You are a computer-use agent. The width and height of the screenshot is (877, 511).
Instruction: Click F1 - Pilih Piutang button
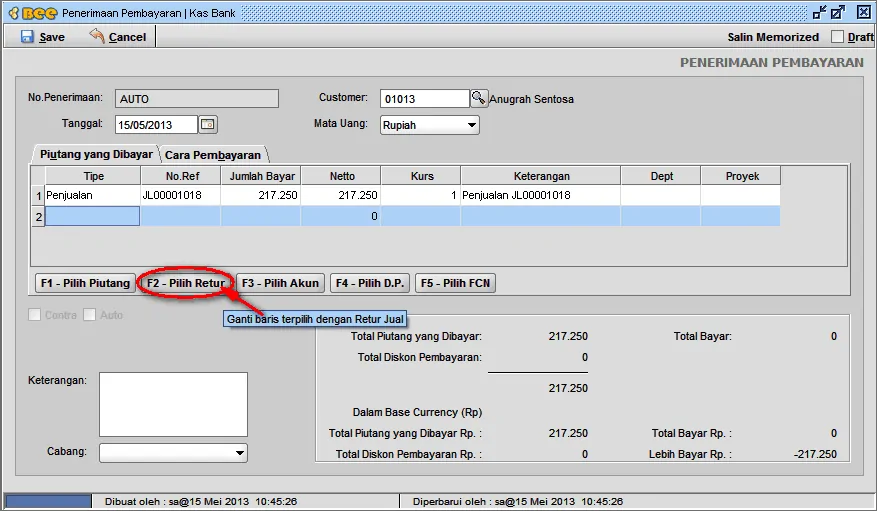click(85, 283)
